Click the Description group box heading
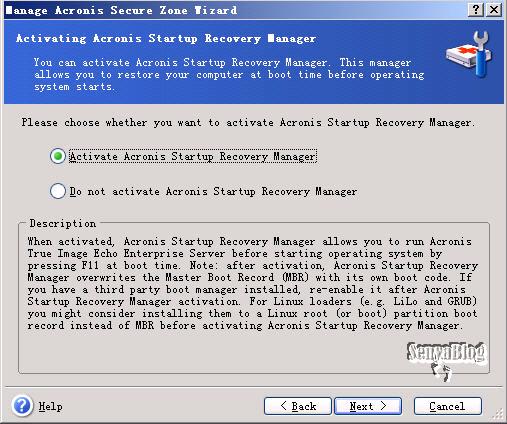The image size is (507, 424). tap(63, 223)
